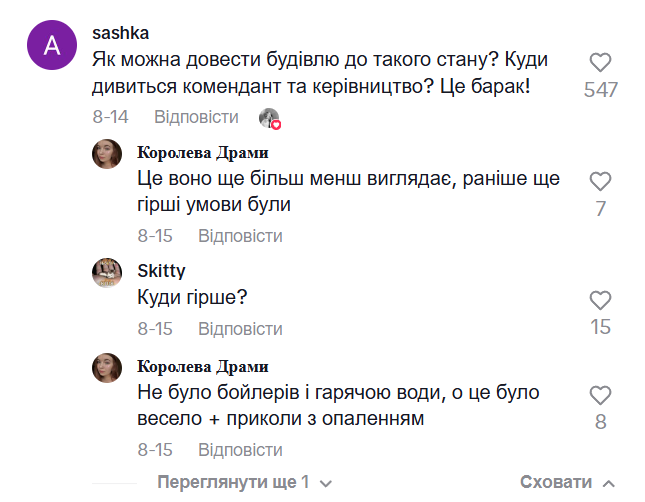The width and height of the screenshot is (645, 502).
Task: Reply to sashka's comment via 'Відповісти'
Action: (x=196, y=117)
